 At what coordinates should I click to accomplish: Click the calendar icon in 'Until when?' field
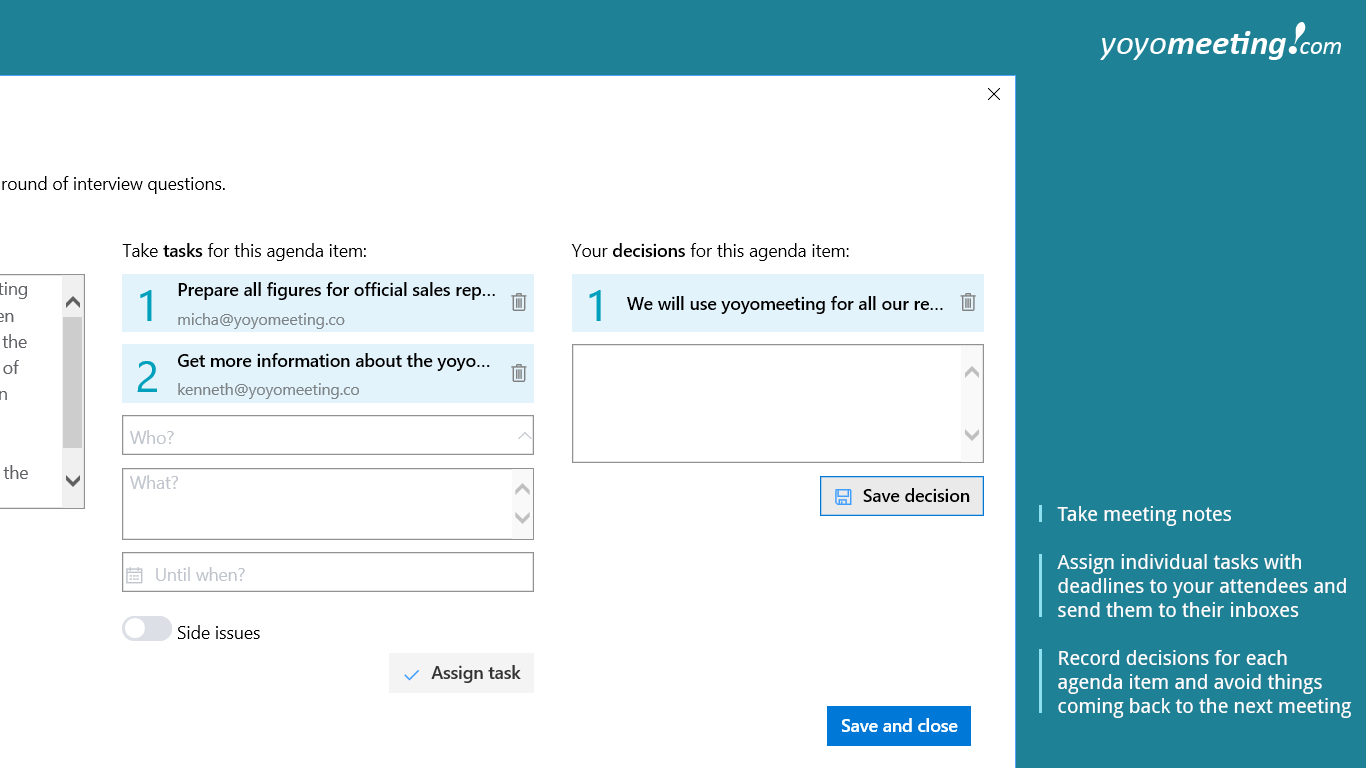point(135,575)
